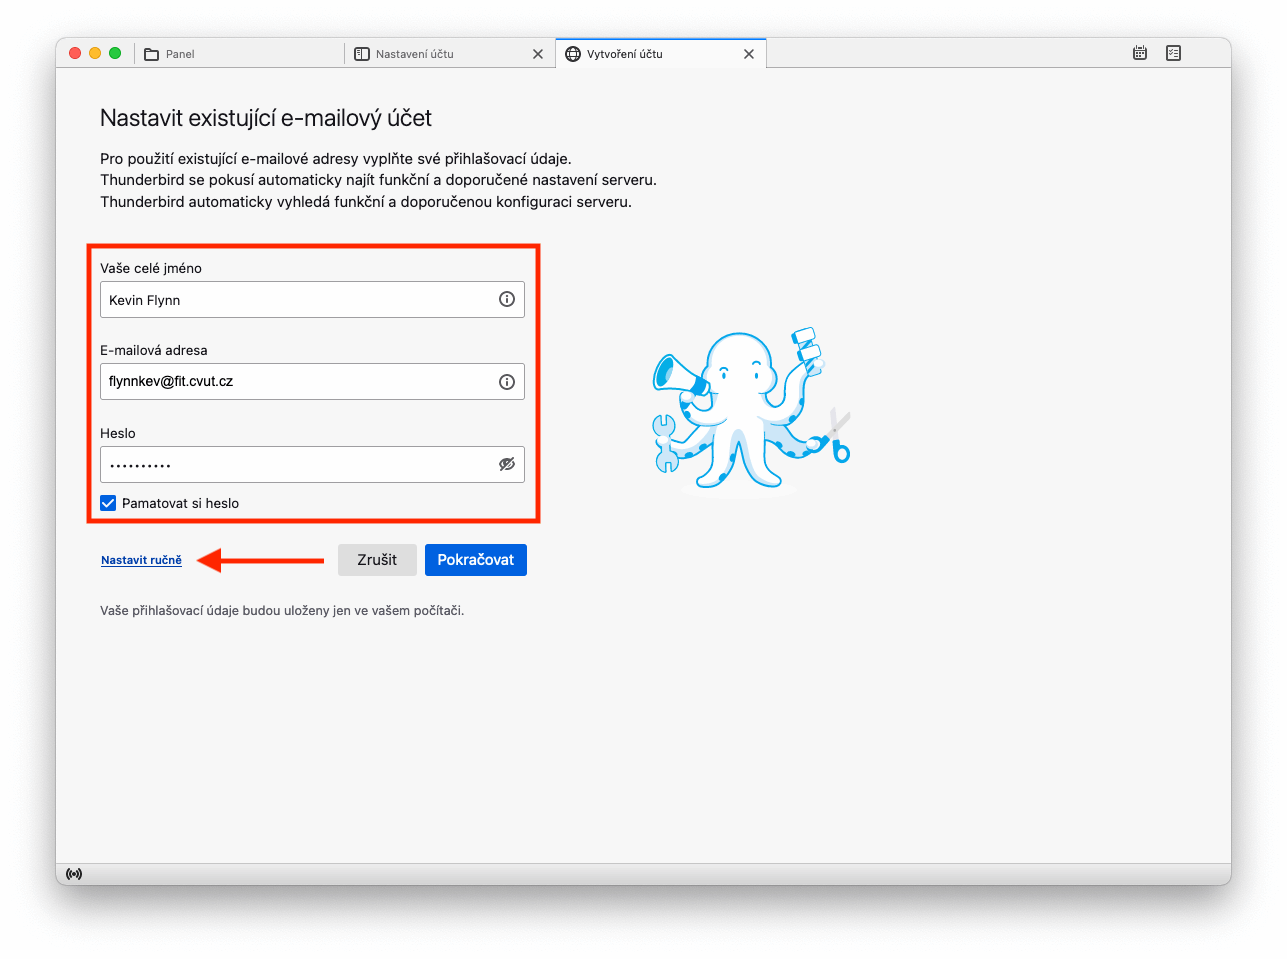
Task: Focus the Heslo password field
Action: 312,464
